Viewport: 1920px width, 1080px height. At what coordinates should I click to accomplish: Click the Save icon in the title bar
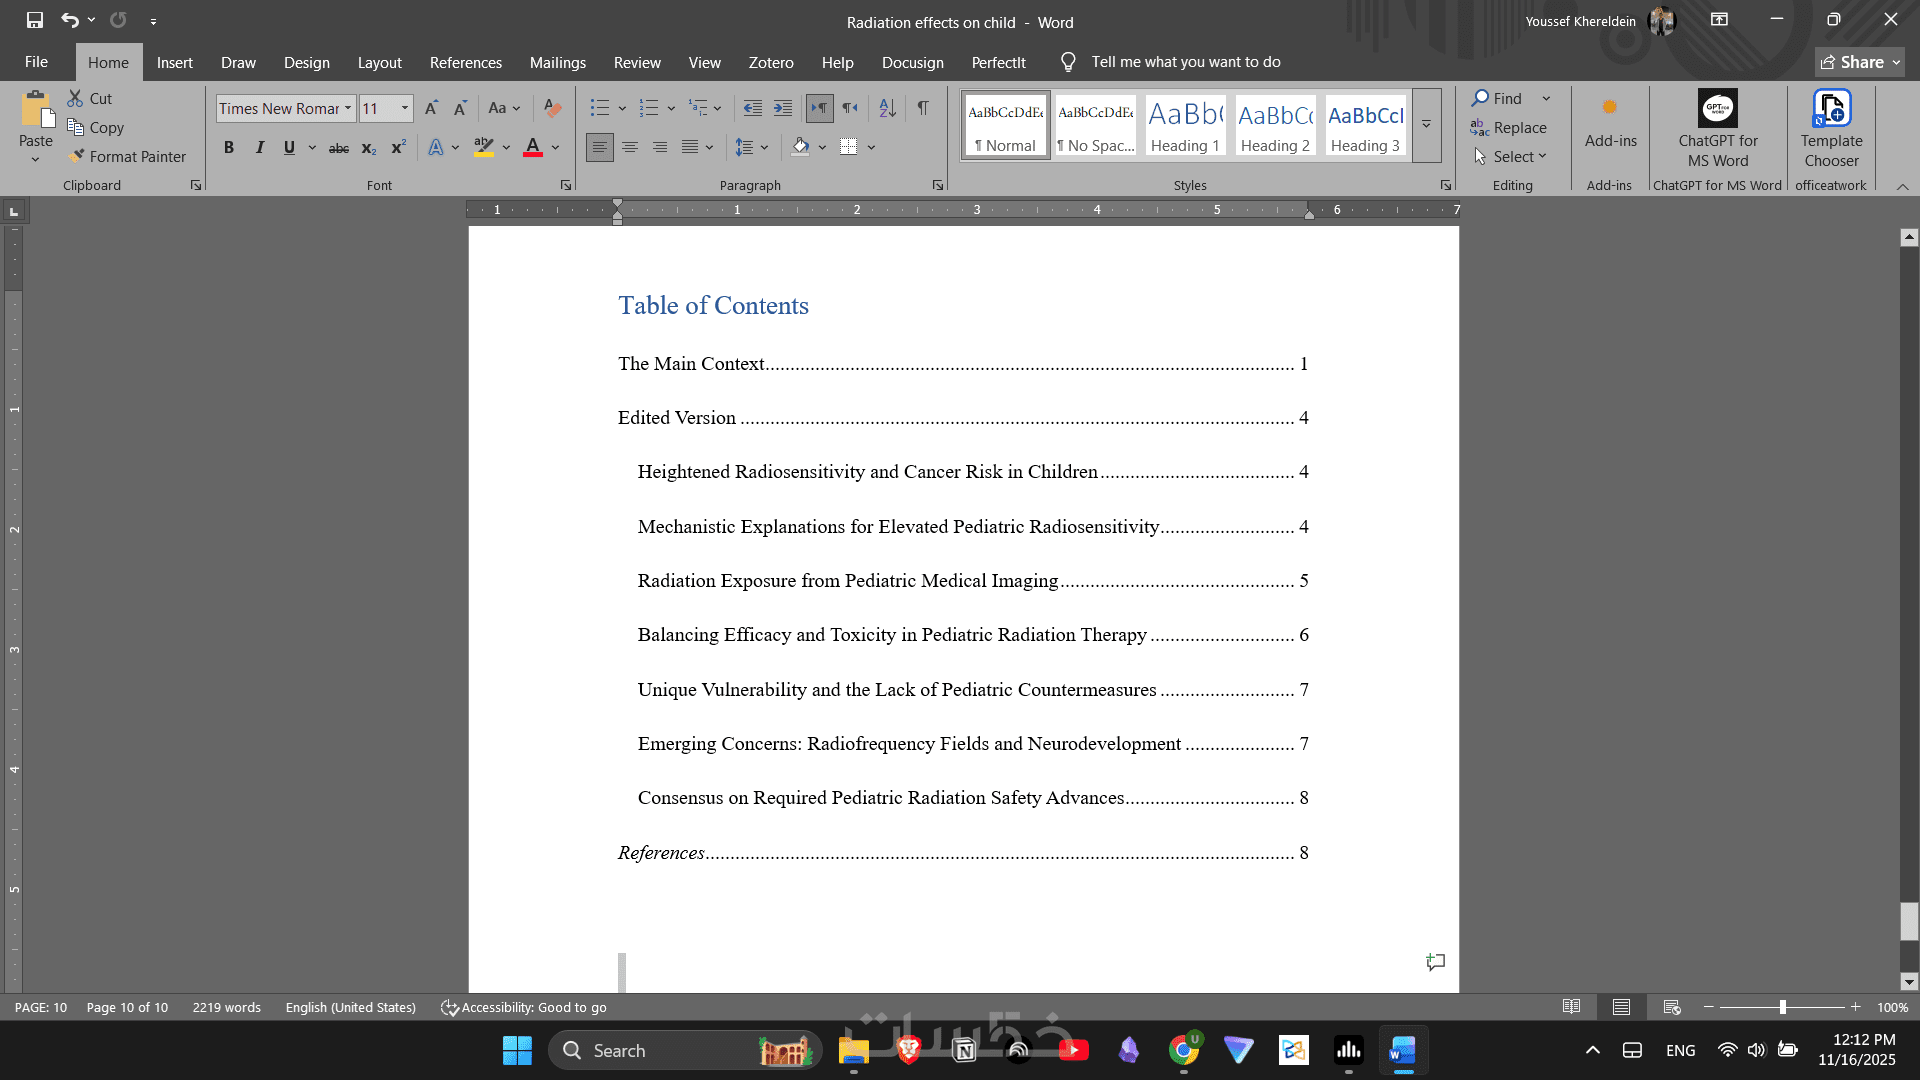(x=35, y=20)
